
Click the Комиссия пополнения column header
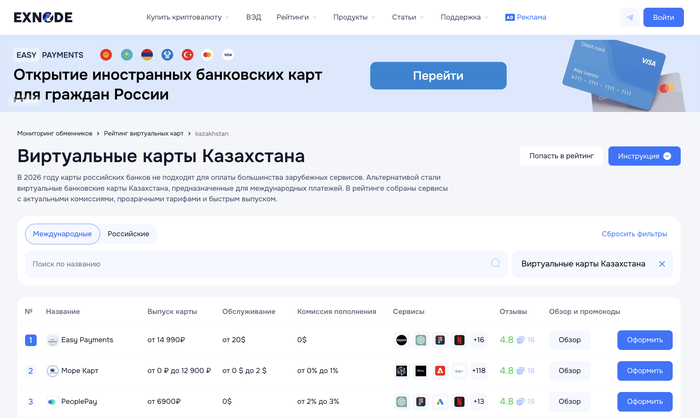337,312
